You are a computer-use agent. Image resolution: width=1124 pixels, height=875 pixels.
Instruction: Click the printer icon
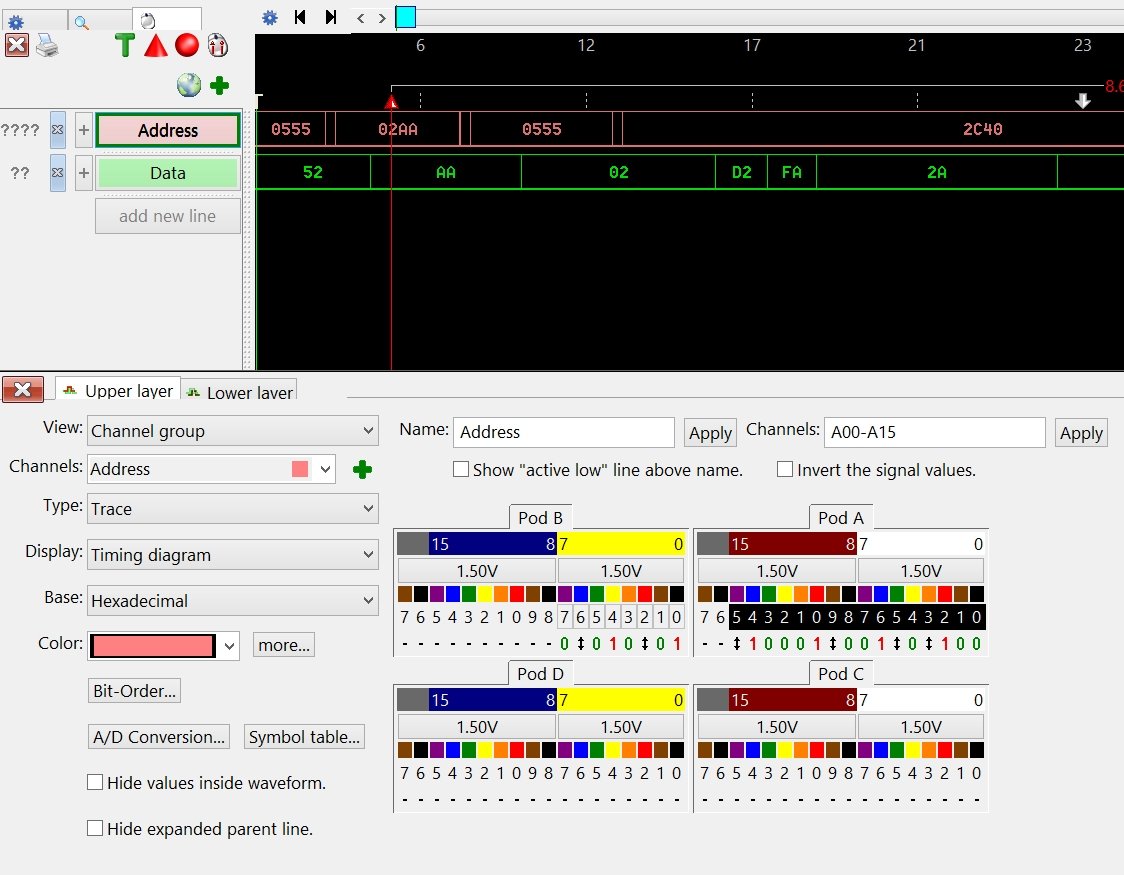click(48, 45)
